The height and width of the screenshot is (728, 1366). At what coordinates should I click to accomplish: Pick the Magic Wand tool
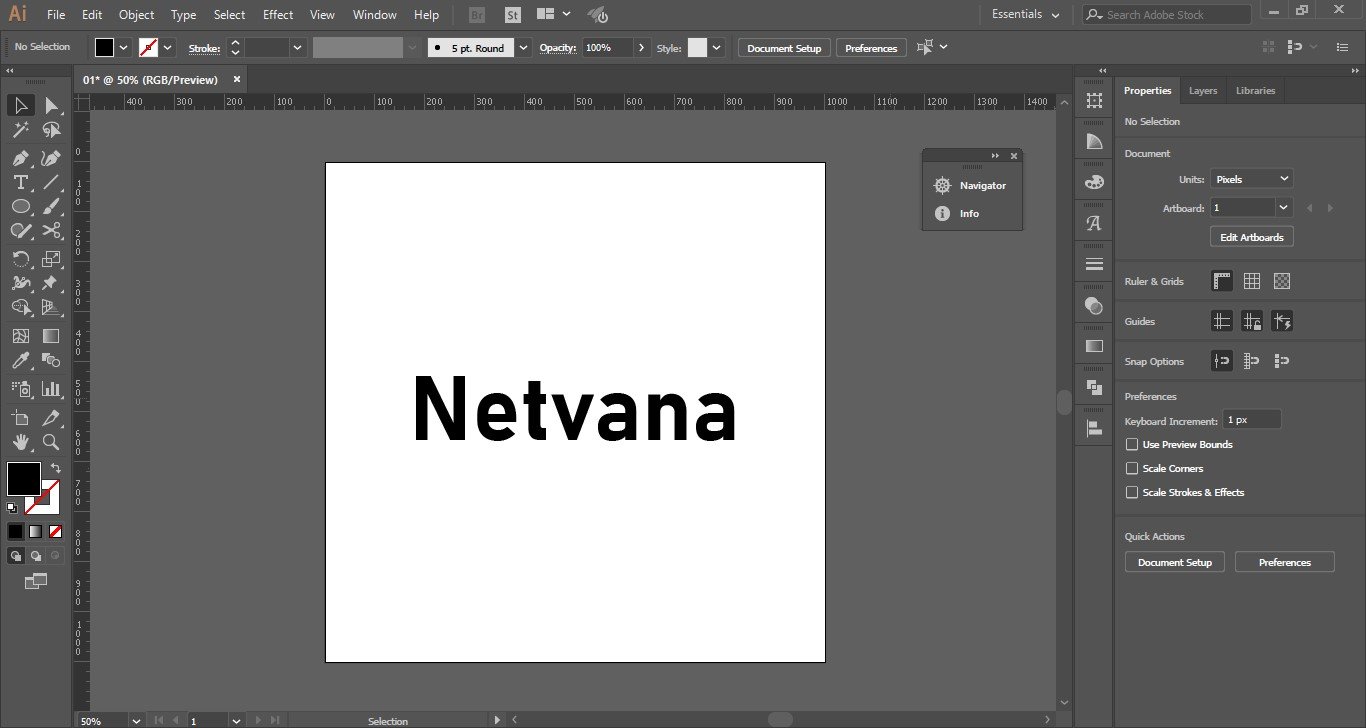tap(20, 130)
